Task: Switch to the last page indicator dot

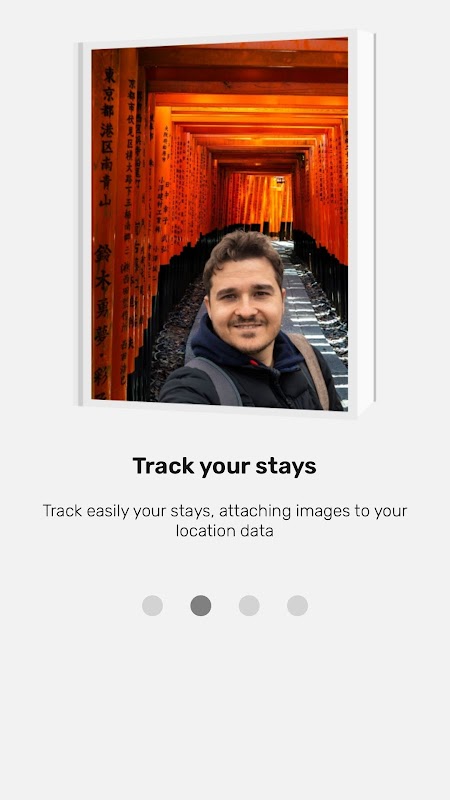Action: tap(297, 606)
